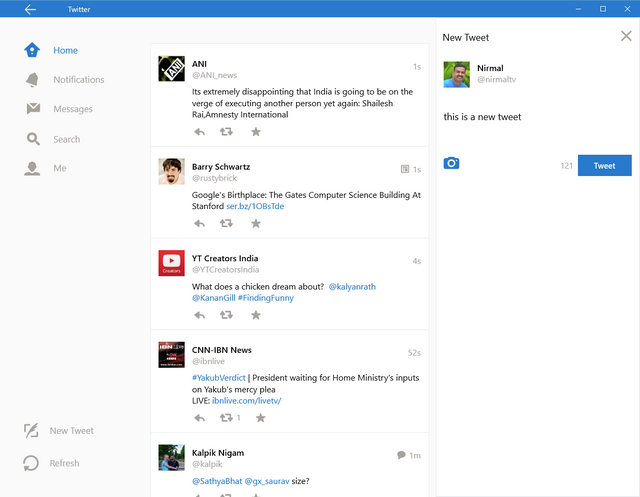Viewport: 640px width, 497px height.
Task: Reply to the ANI tweet
Action: pyautogui.click(x=199, y=132)
